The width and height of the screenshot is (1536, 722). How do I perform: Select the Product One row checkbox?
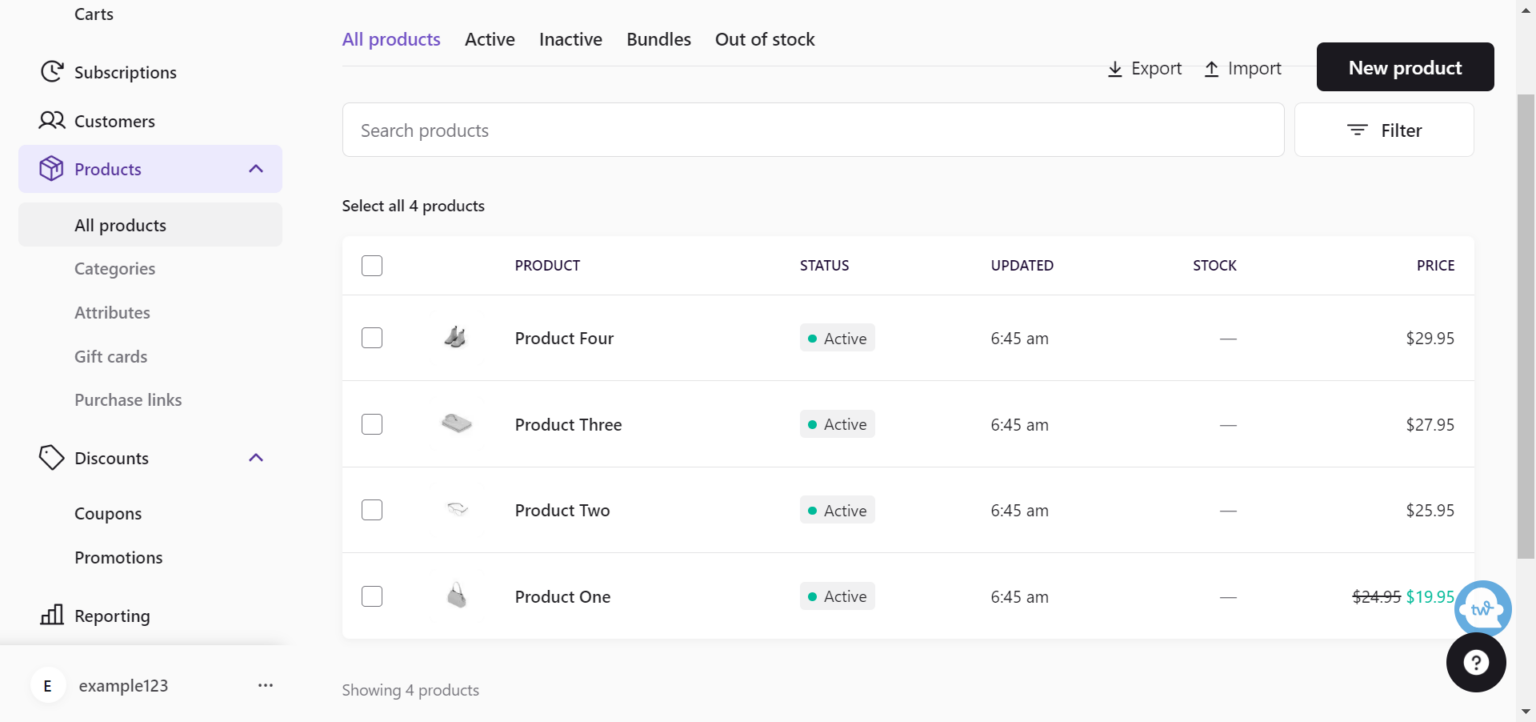372,596
